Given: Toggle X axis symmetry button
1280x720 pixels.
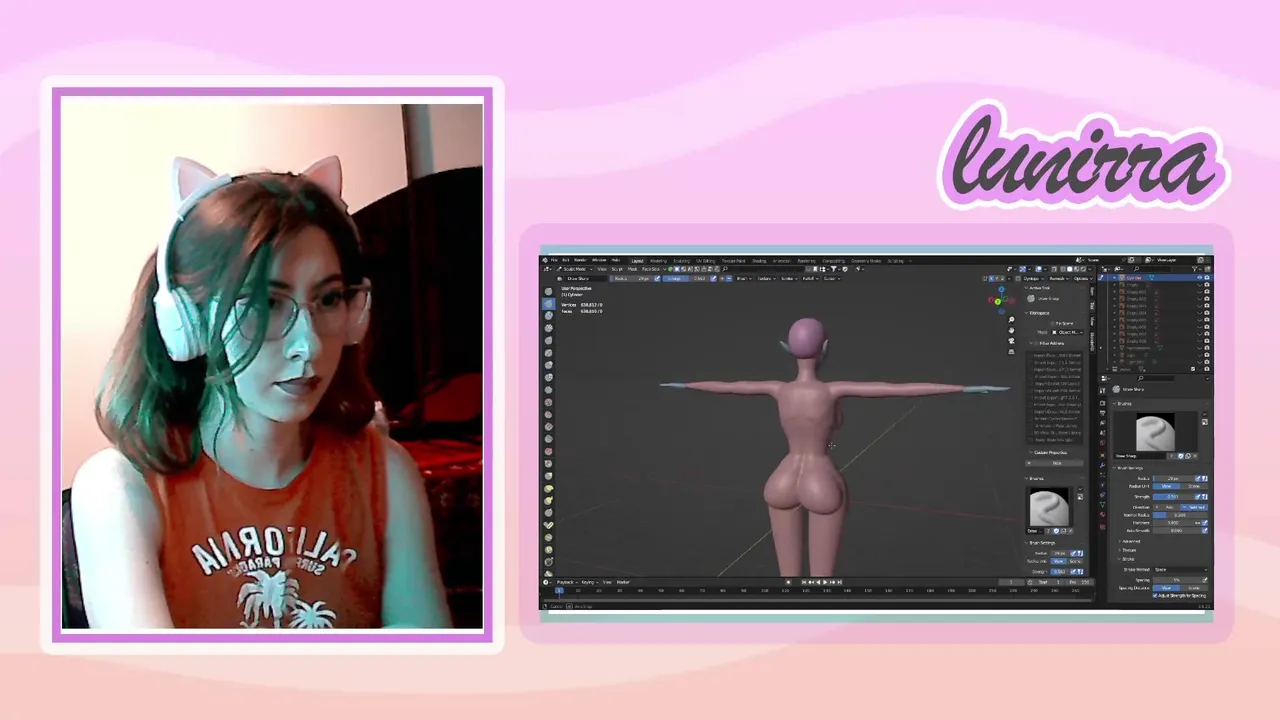Looking at the screenshot, I should pos(991,278).
